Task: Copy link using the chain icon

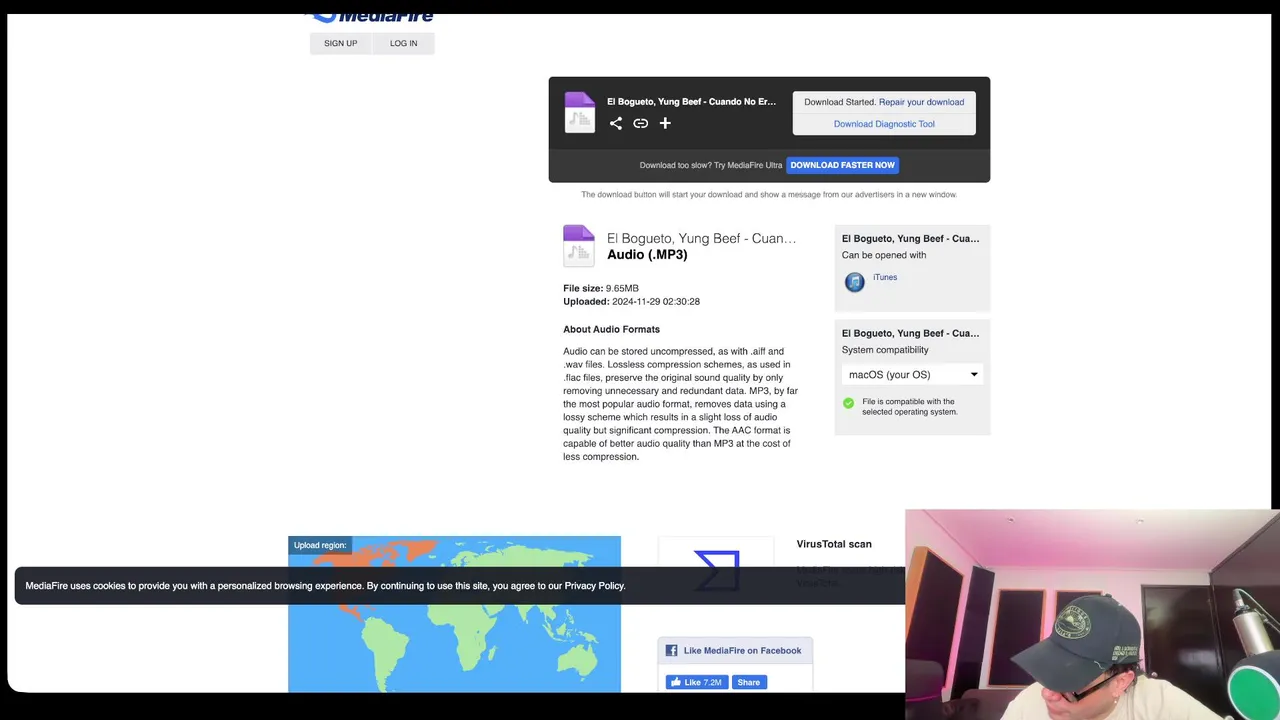Action: click(x=641, y=123)
